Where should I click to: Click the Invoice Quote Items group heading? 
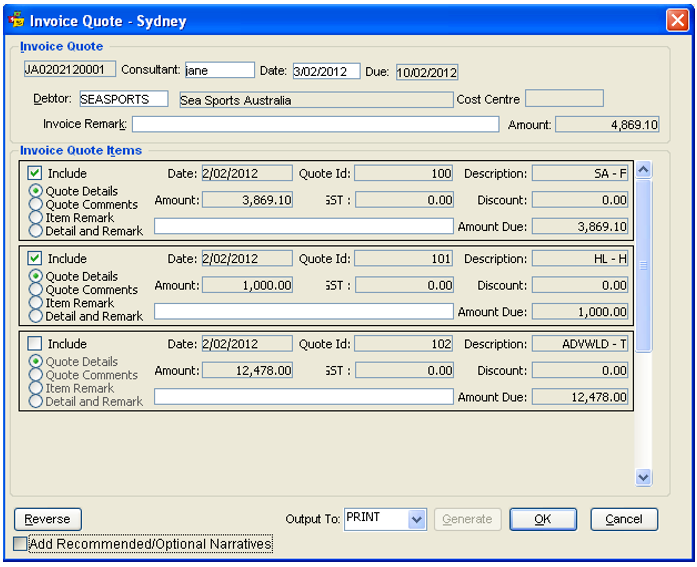[x=81, y=150]
